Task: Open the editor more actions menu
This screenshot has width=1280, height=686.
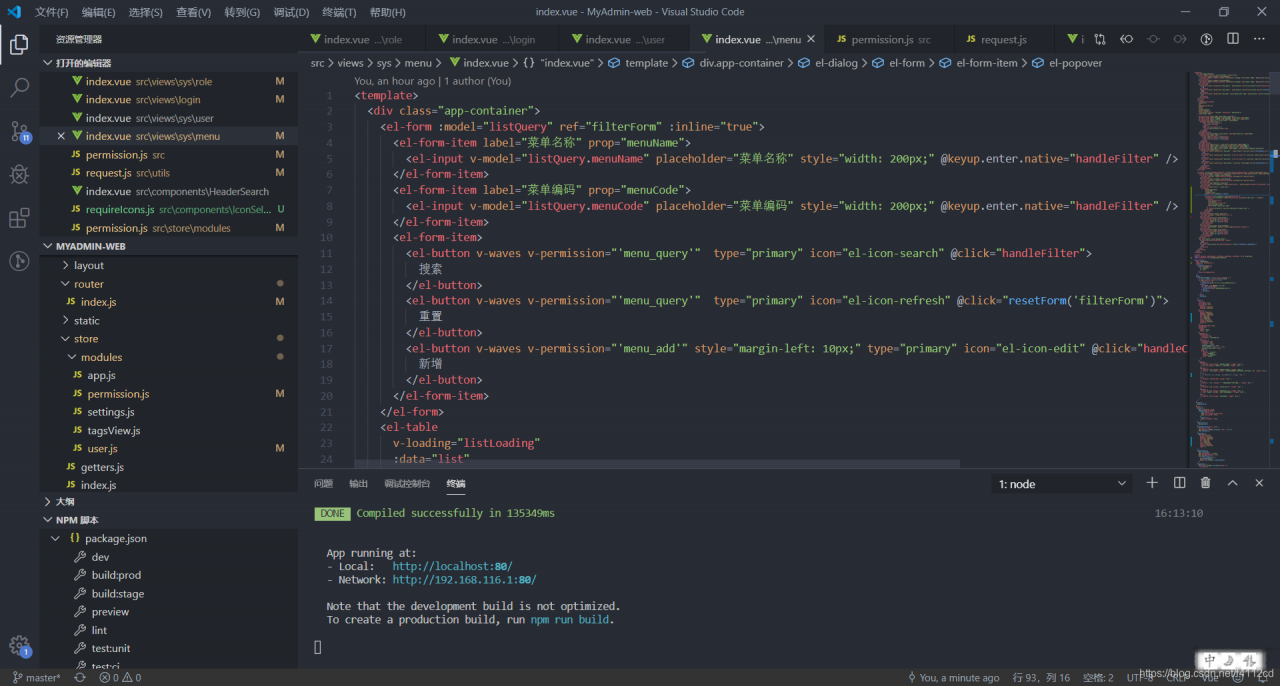Action: click(1260, 39)
